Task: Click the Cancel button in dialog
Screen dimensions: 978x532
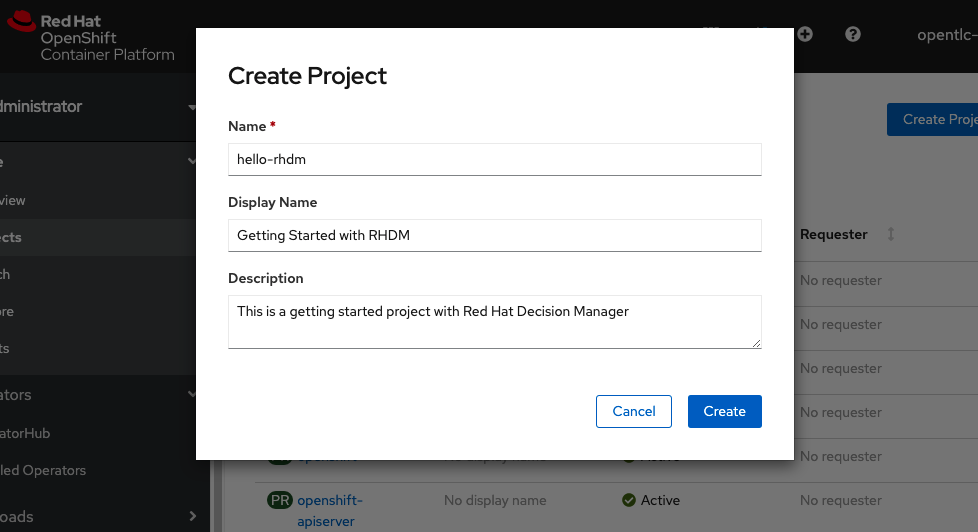Action: click(x=634, y=411)
